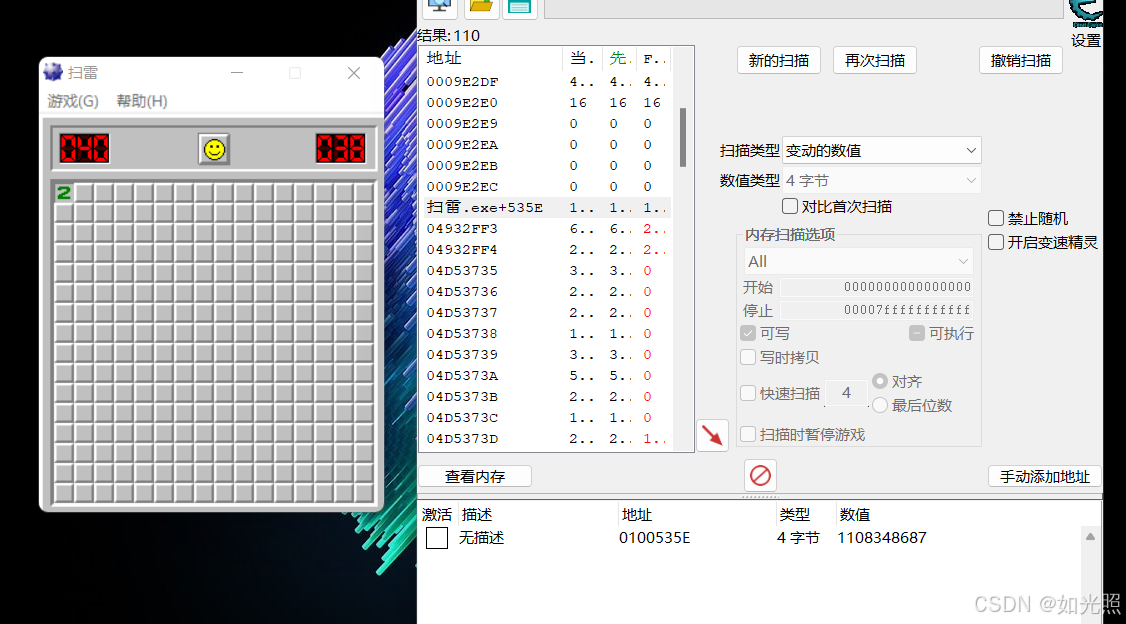This screenshot has width=1126, height=624.
Task: Click the mine counter display in Minesweeper
Action: point(84,149)
